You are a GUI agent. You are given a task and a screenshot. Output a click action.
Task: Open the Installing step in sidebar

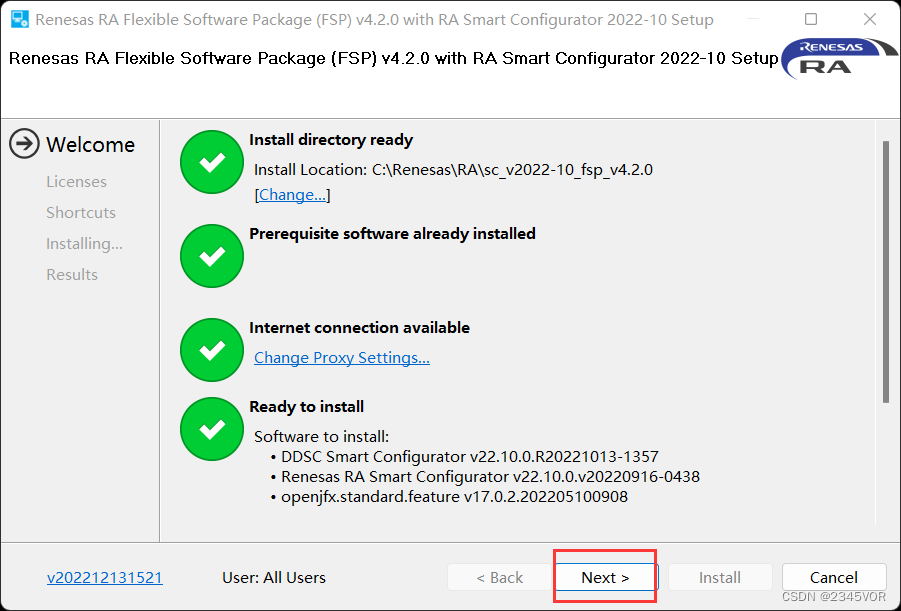[x=84, y=243]
